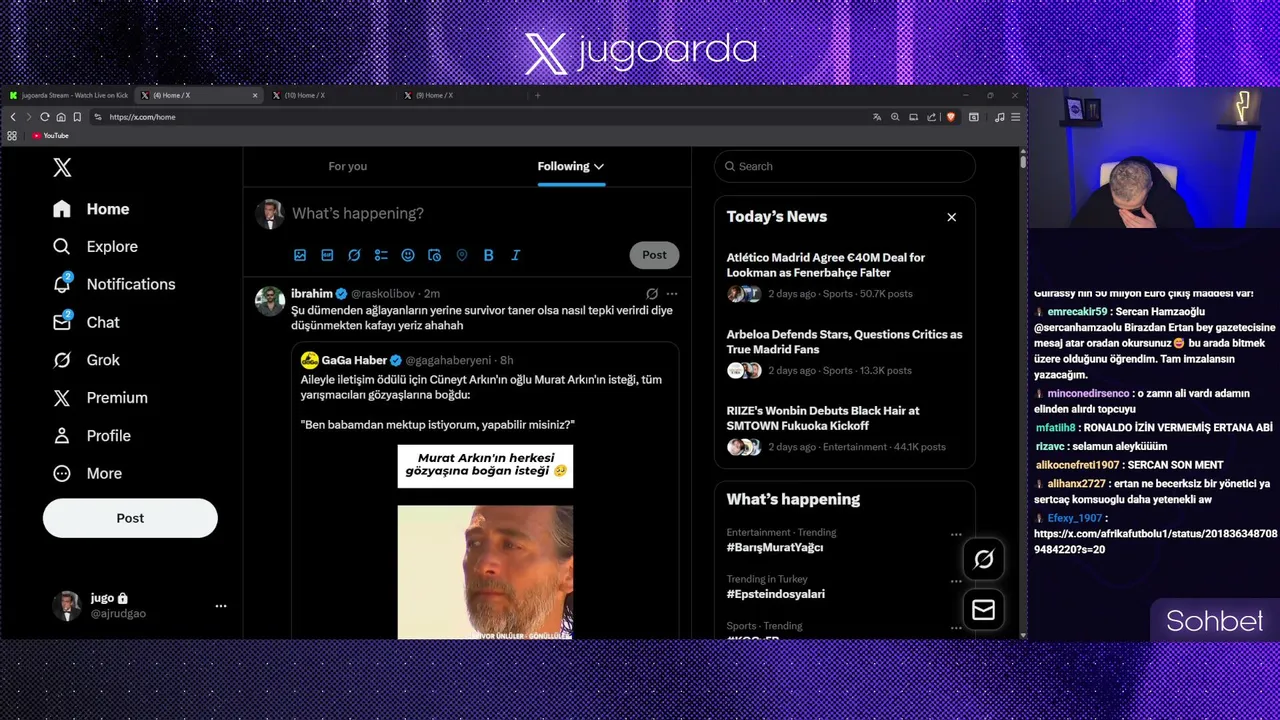The image size is (1280, 720).
Task: Open the YouTube bookmark
Action: click(50, 136)
